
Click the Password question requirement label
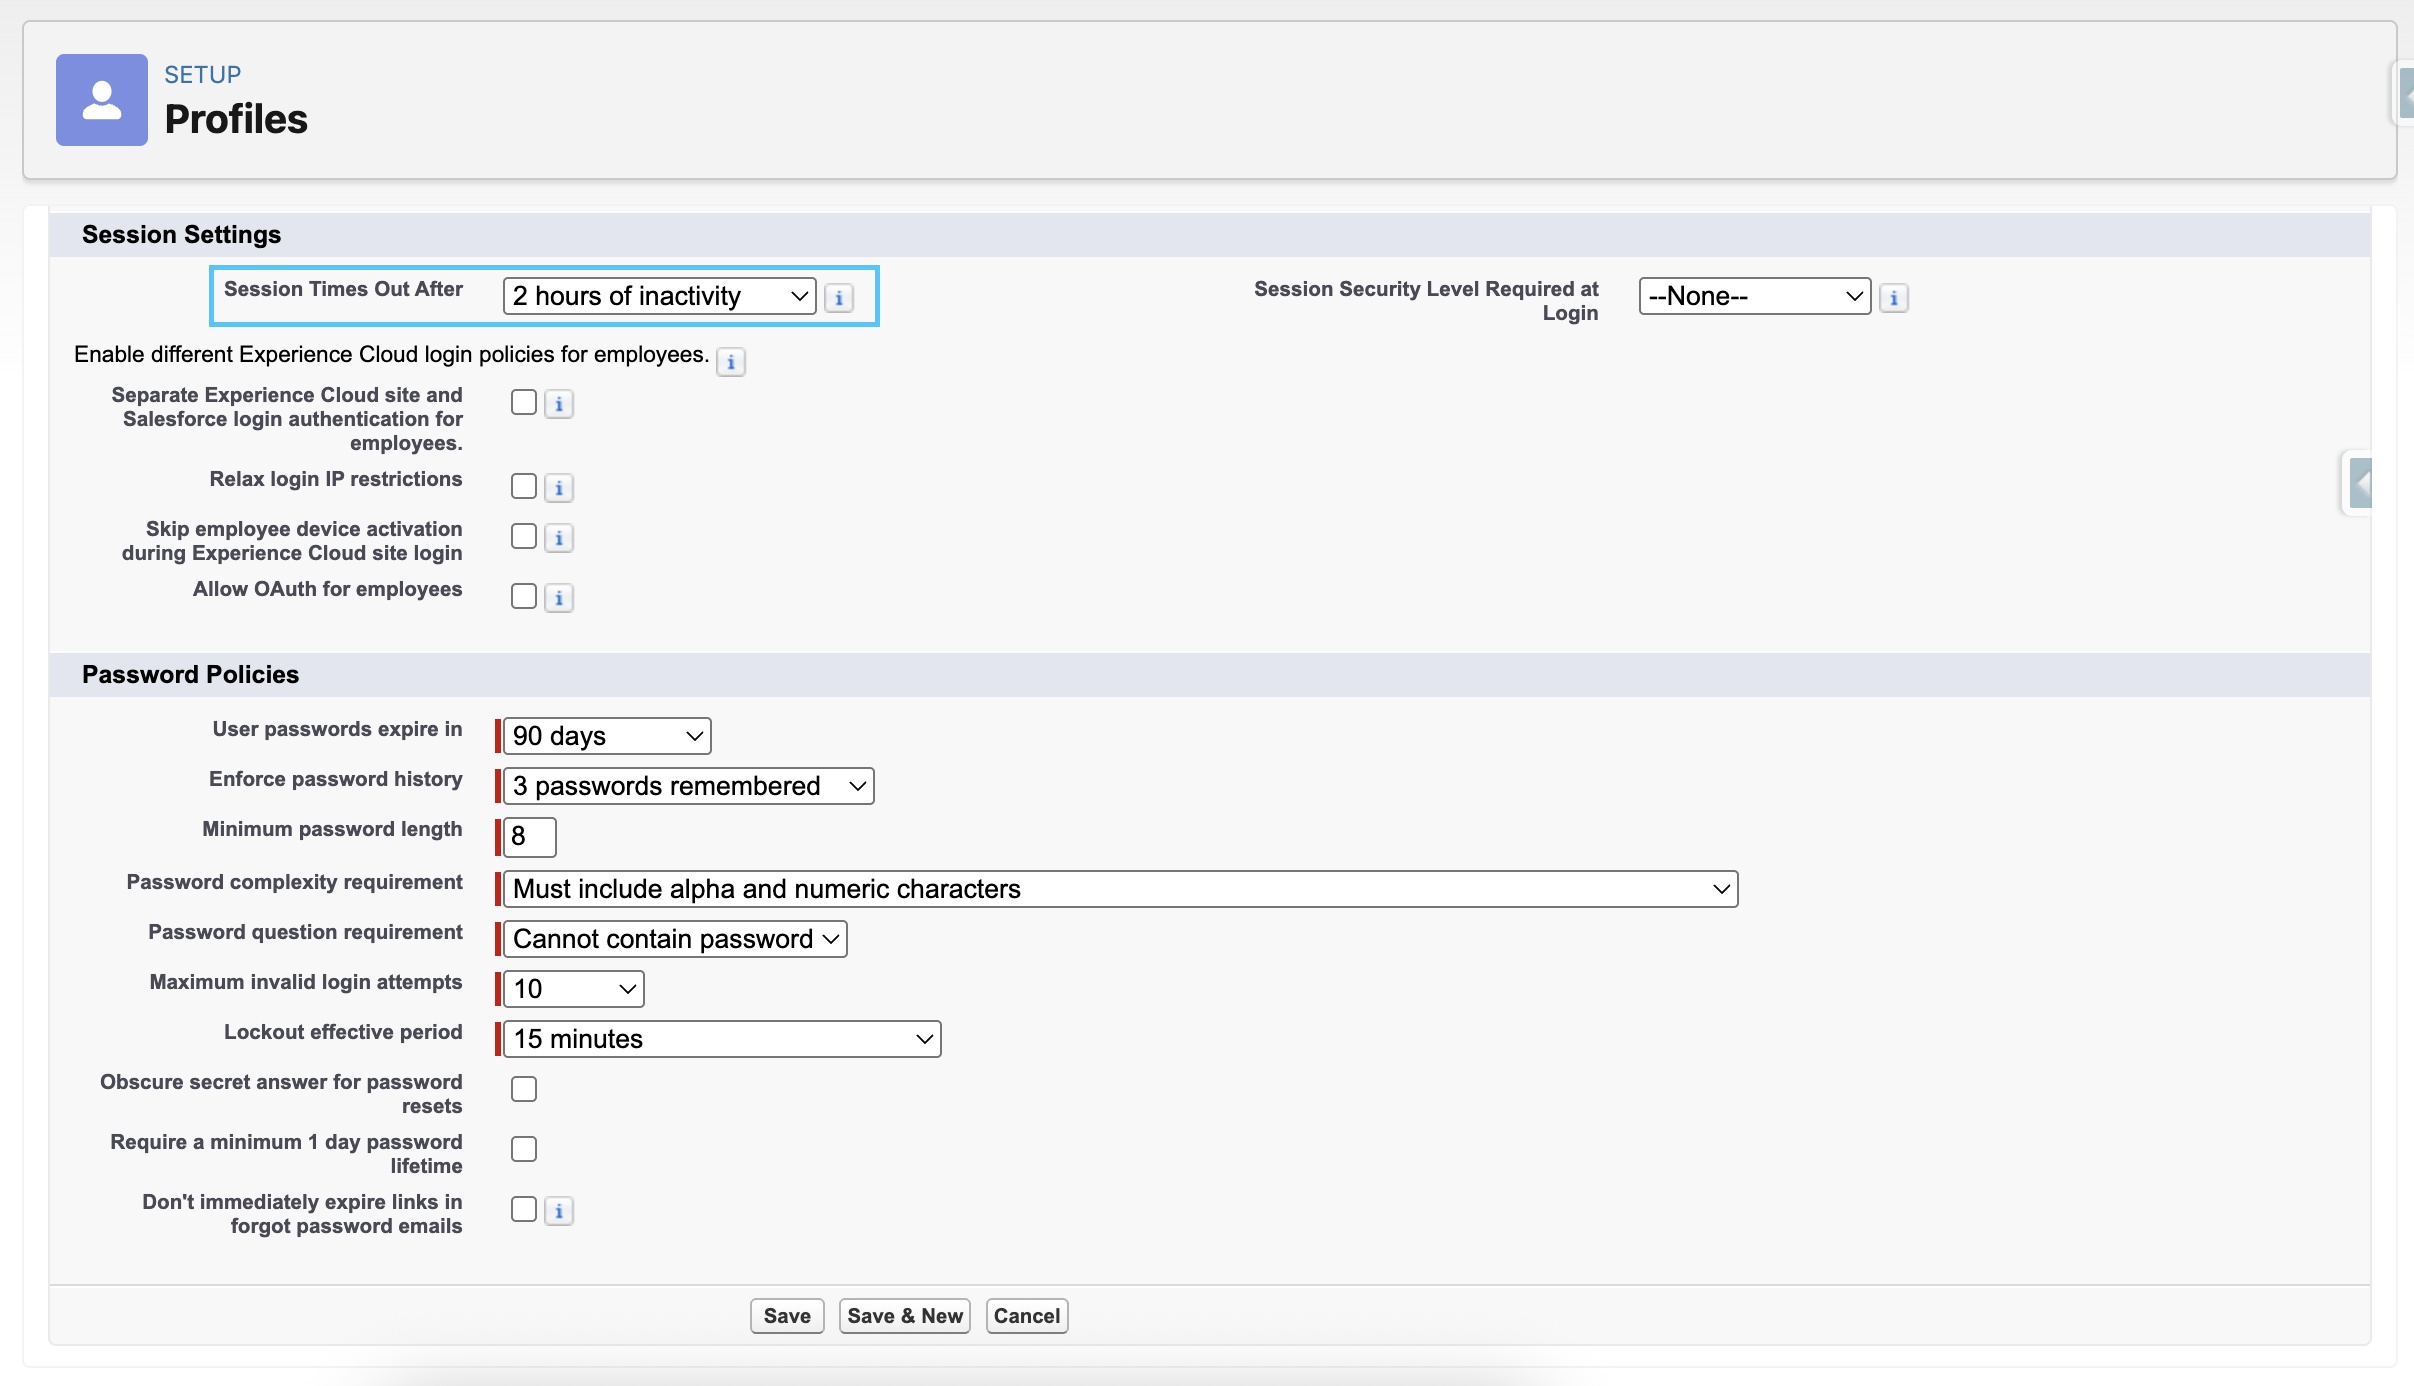(305, 932)
